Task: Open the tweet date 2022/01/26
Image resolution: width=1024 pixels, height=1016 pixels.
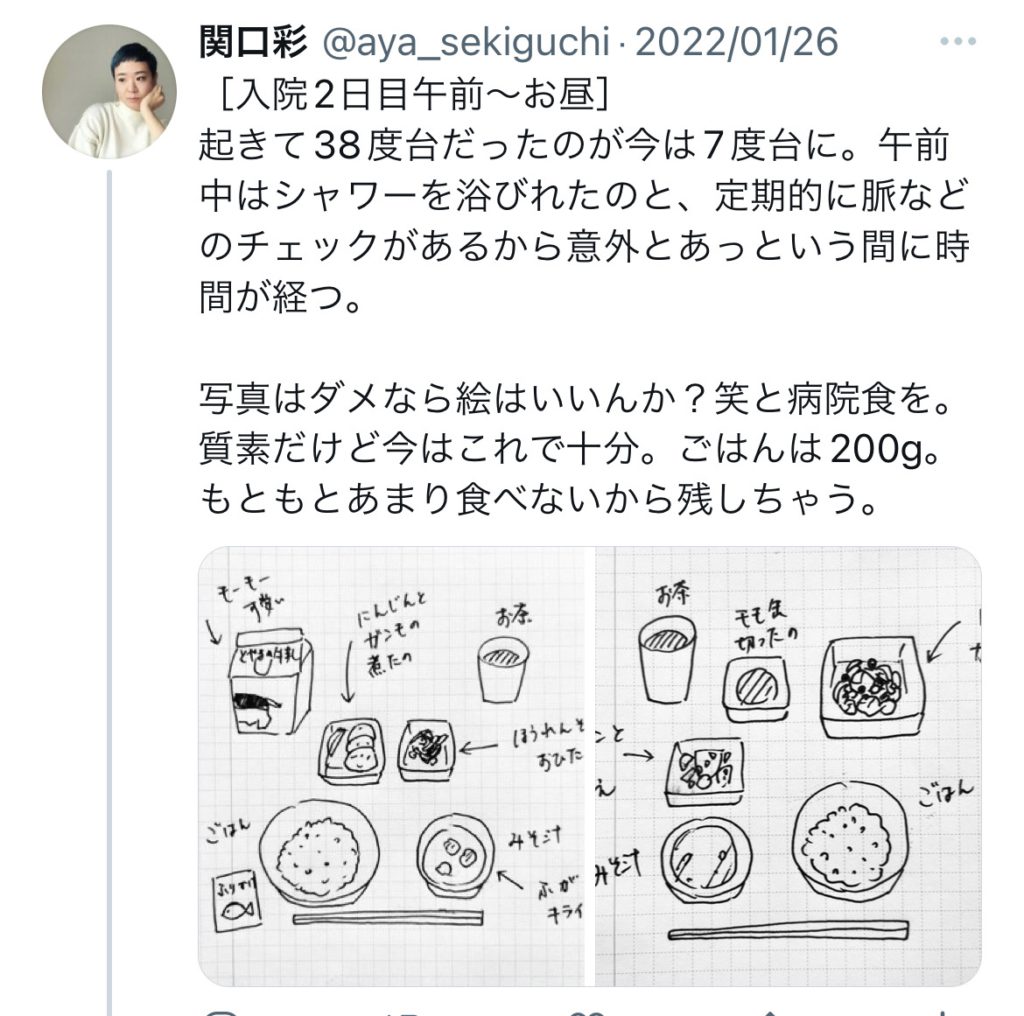Action: 737,42
